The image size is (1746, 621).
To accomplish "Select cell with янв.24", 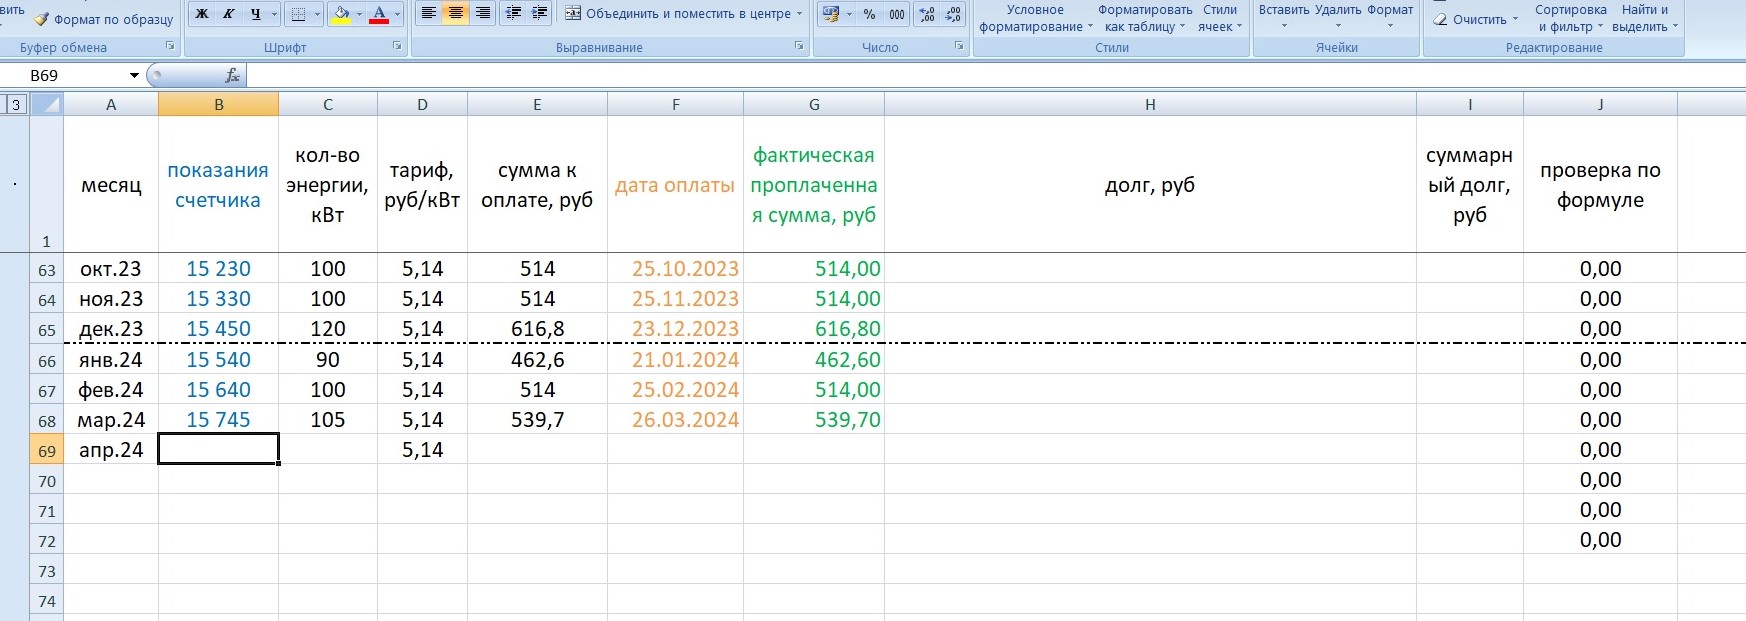I will (x=111, y=360).
